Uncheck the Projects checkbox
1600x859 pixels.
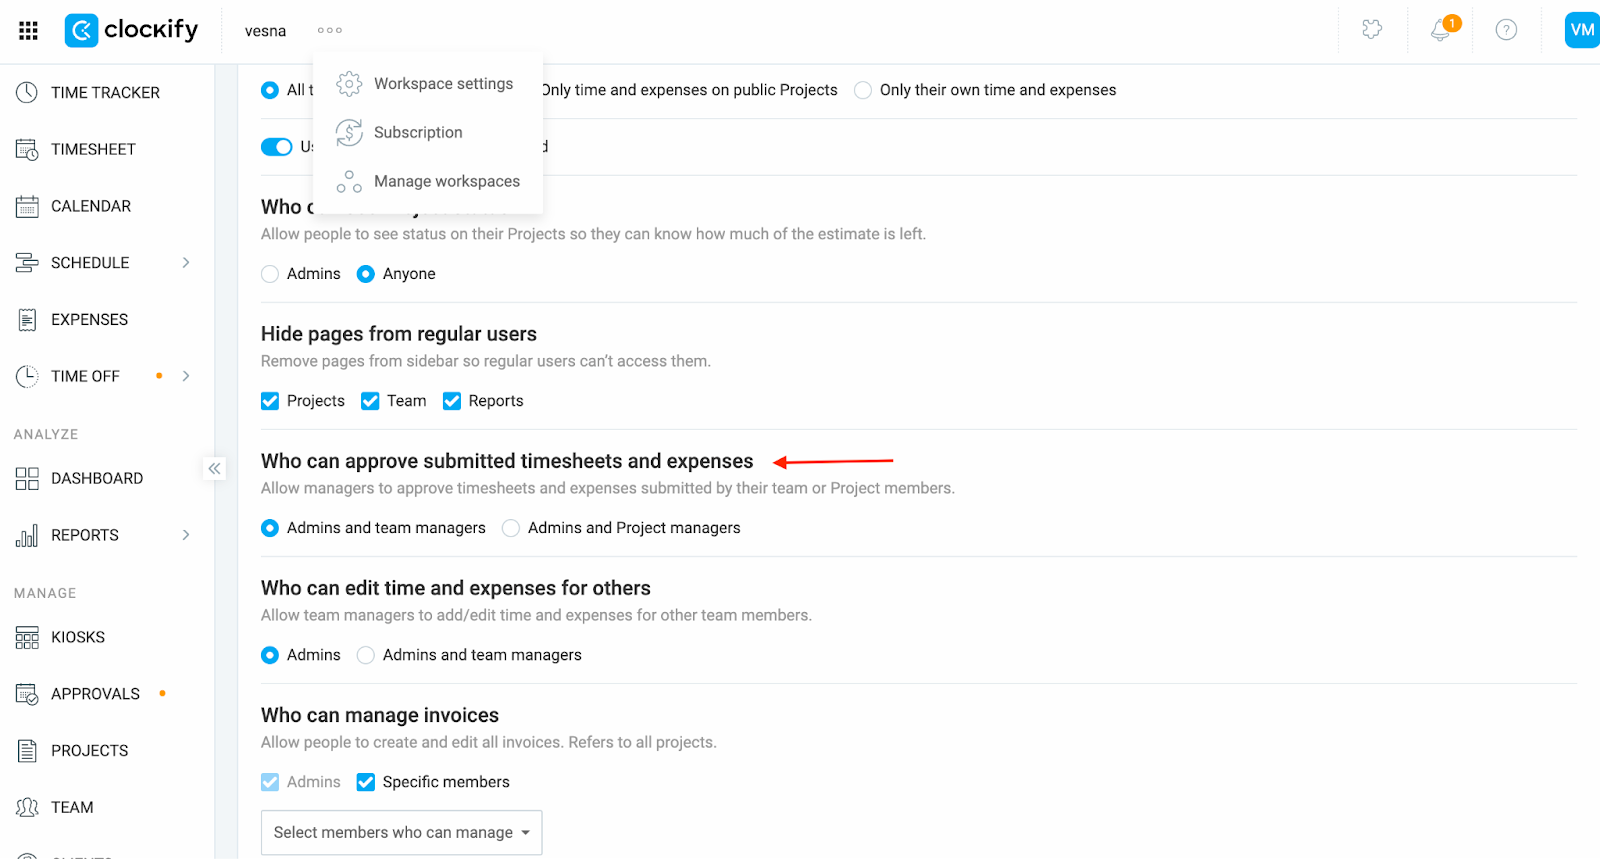[270, 401]
